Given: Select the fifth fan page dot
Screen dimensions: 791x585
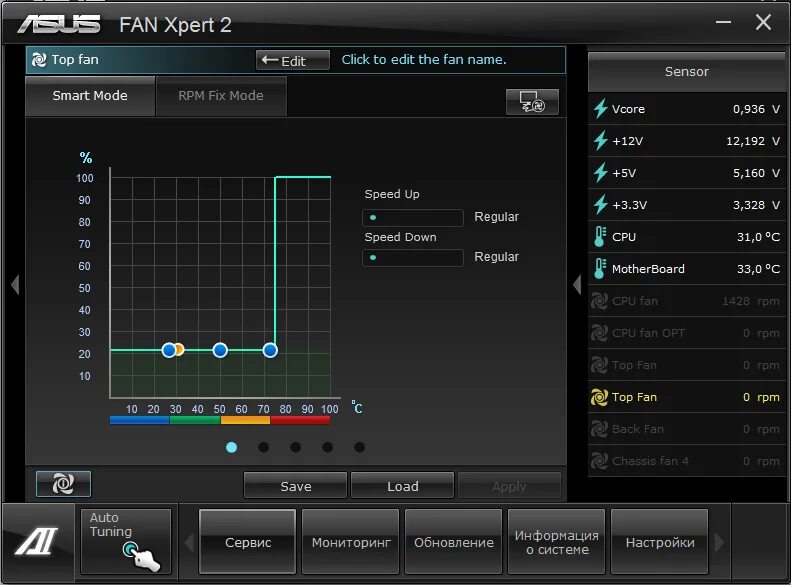Looking at the screenshot, I should click(x=359, y=447).
